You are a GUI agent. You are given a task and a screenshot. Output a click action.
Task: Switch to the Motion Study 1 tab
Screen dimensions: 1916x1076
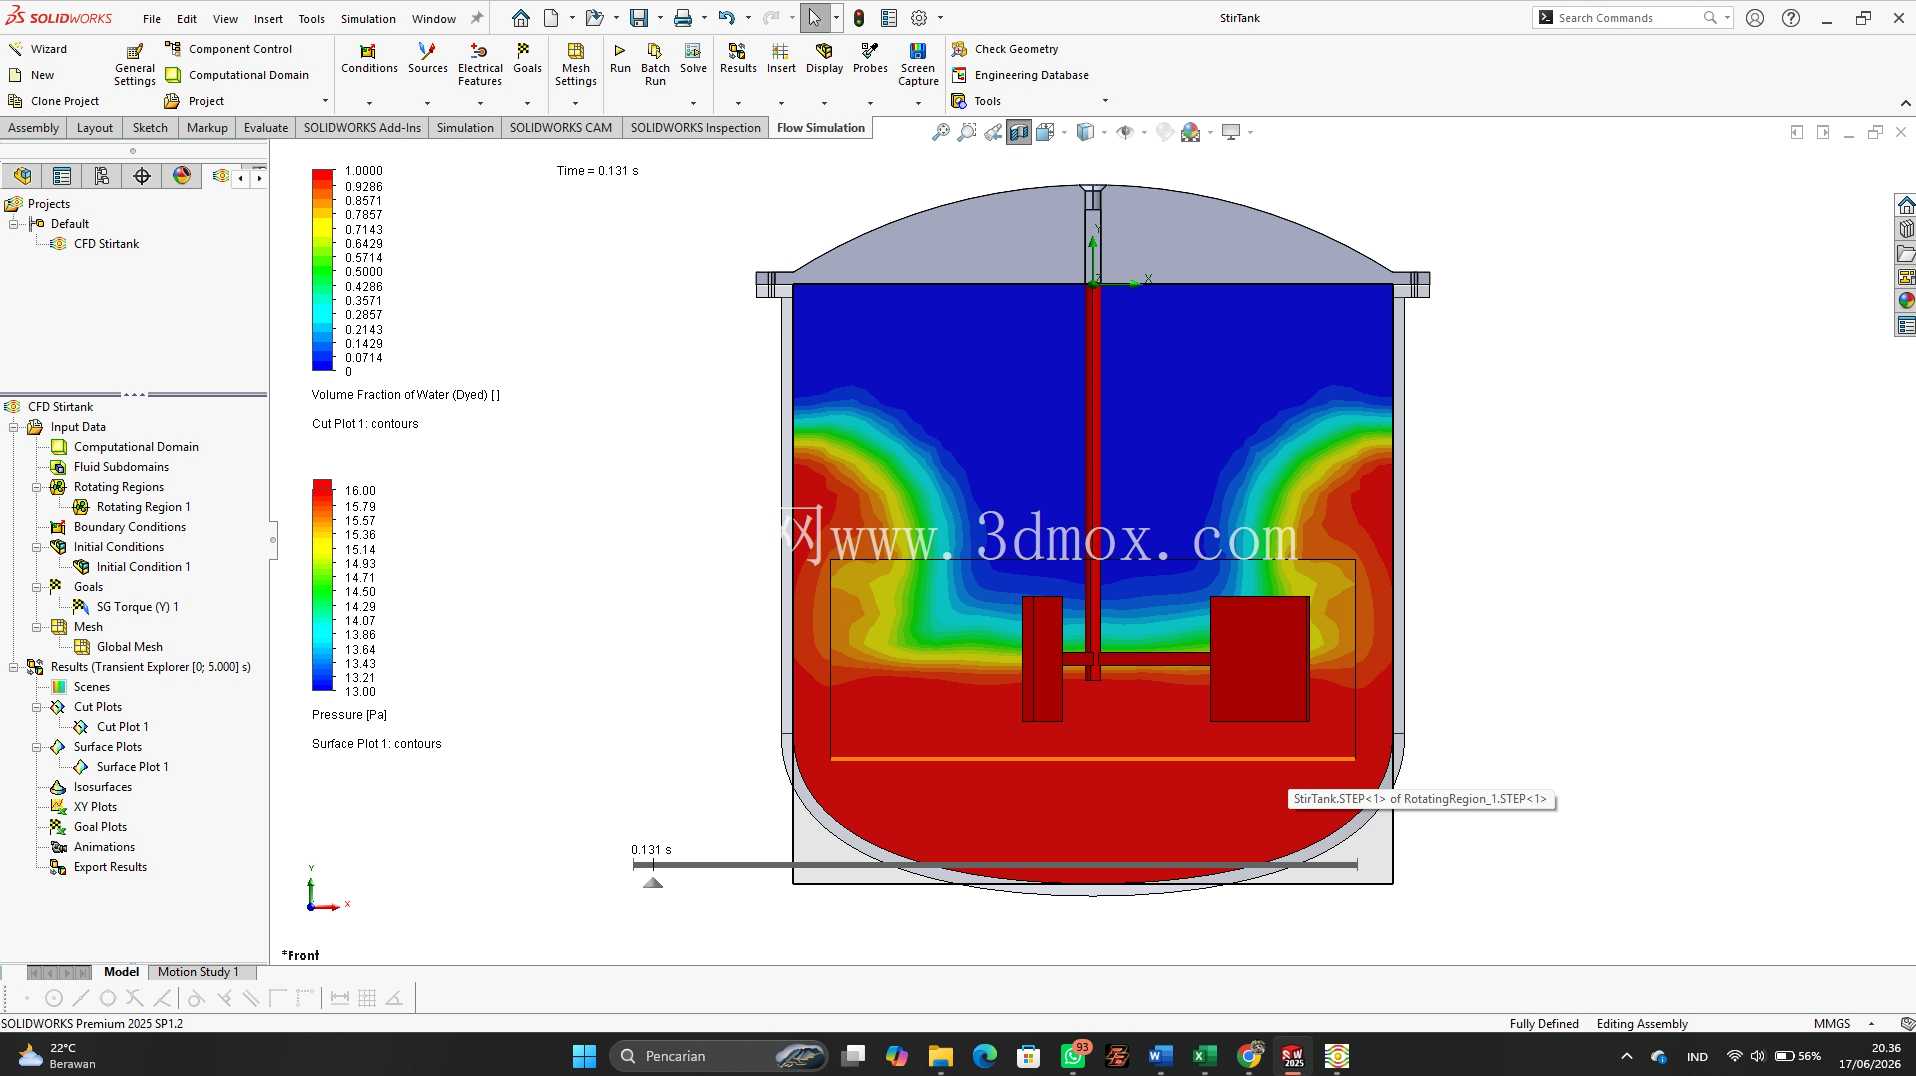coord(198,972)
